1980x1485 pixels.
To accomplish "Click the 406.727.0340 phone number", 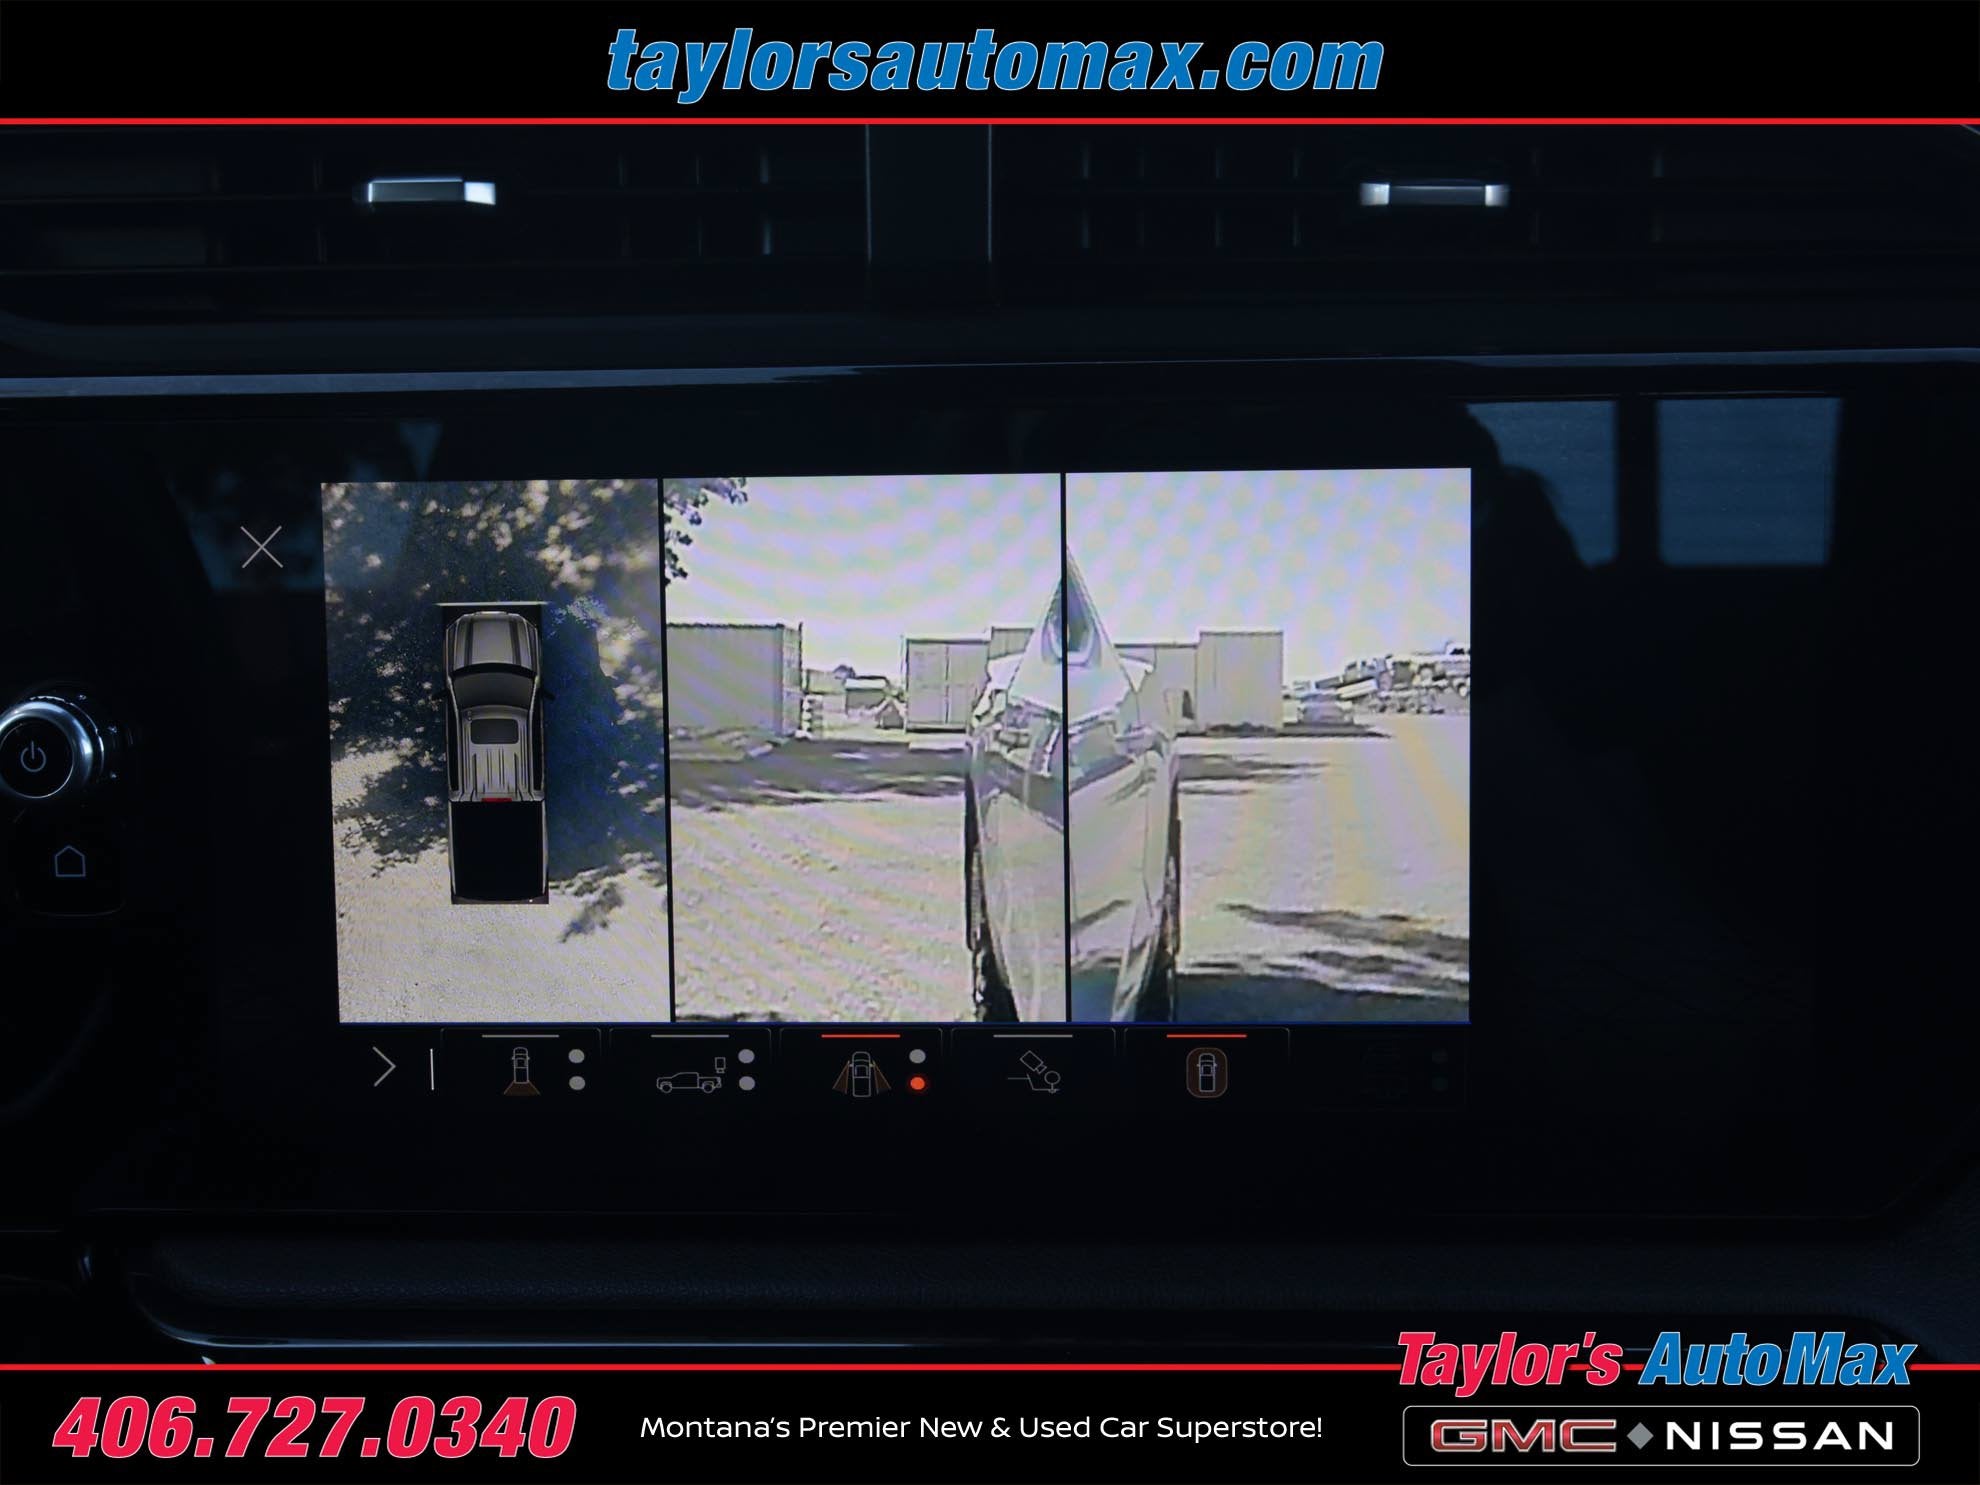I will click(x=314, y=1427).
